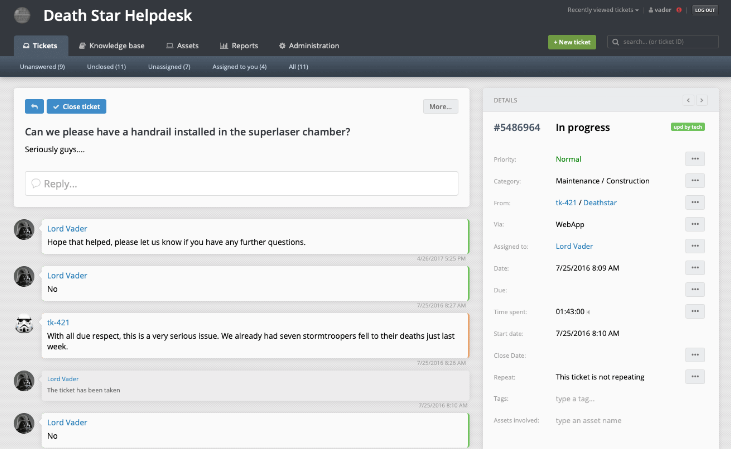Viewport: 731px width, 449px height.
Task: Click the ticket search field
Action: click(x=662, y=42)
